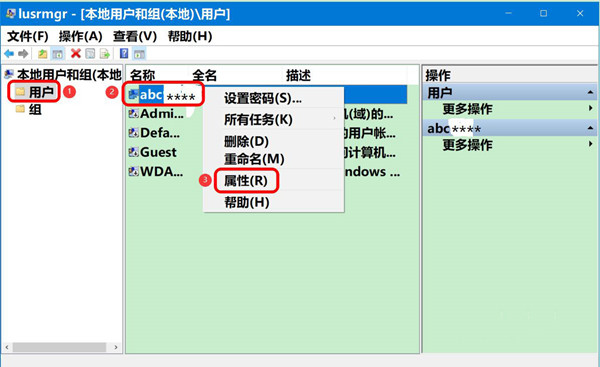Click the WDA... user account icon
Image resolution: width=600 pixels, height=367 pixels.
pyautogui.click(x=134, y=171)
